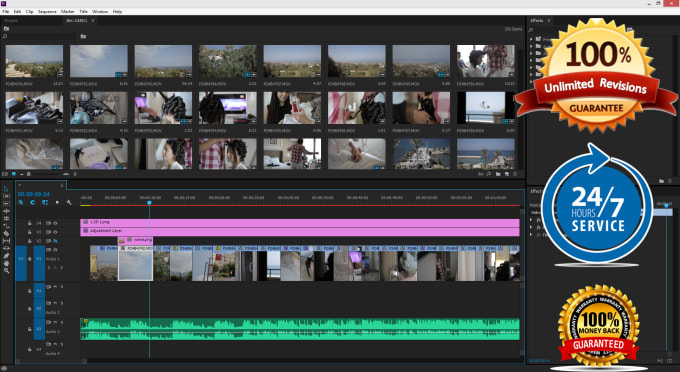Viewport: 680px width, 372px height.
Task: Open the Title menu
Action: [83, 12]
